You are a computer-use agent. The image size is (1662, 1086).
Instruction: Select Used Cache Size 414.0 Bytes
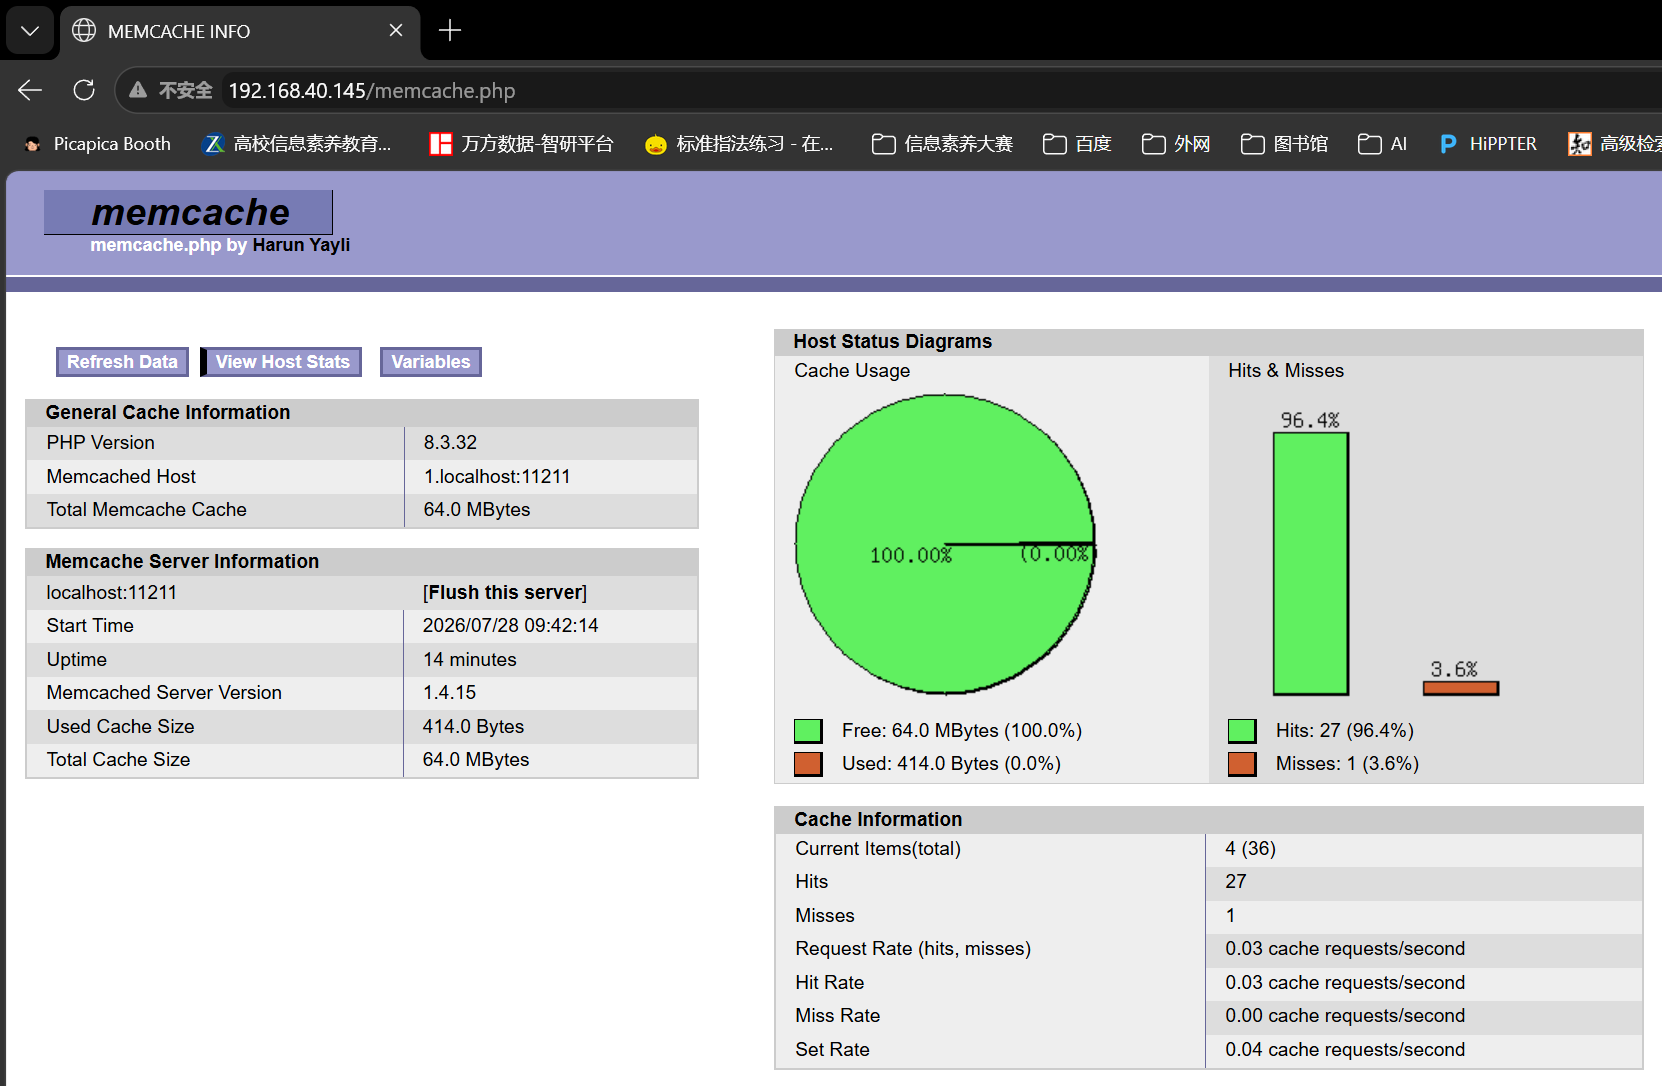[473, 727]
